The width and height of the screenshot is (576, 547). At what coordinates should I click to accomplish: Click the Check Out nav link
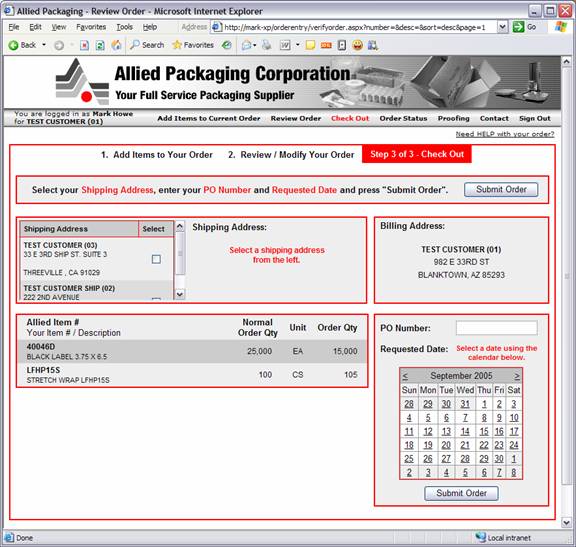pyautogui.click(x=350, y=118)
